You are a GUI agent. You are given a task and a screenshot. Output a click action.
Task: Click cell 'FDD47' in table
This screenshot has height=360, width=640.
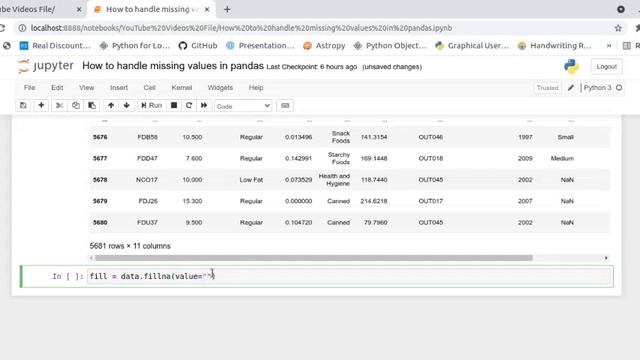tap(147, 158)
